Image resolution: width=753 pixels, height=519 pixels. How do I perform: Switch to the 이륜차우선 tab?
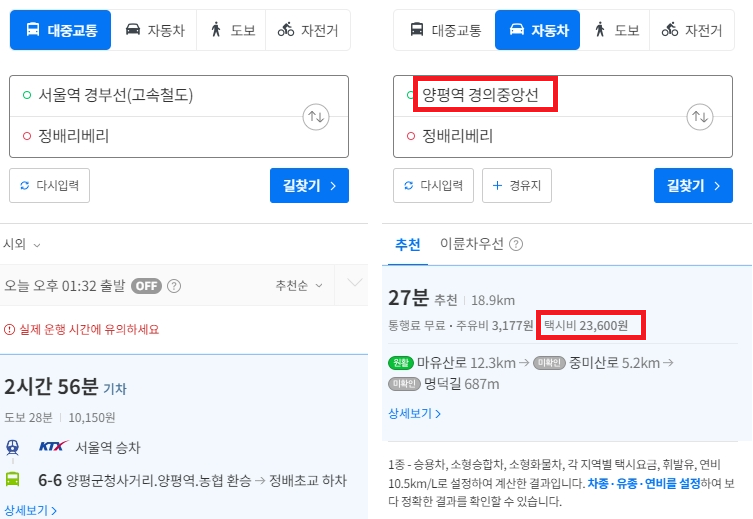click(465, 244)
